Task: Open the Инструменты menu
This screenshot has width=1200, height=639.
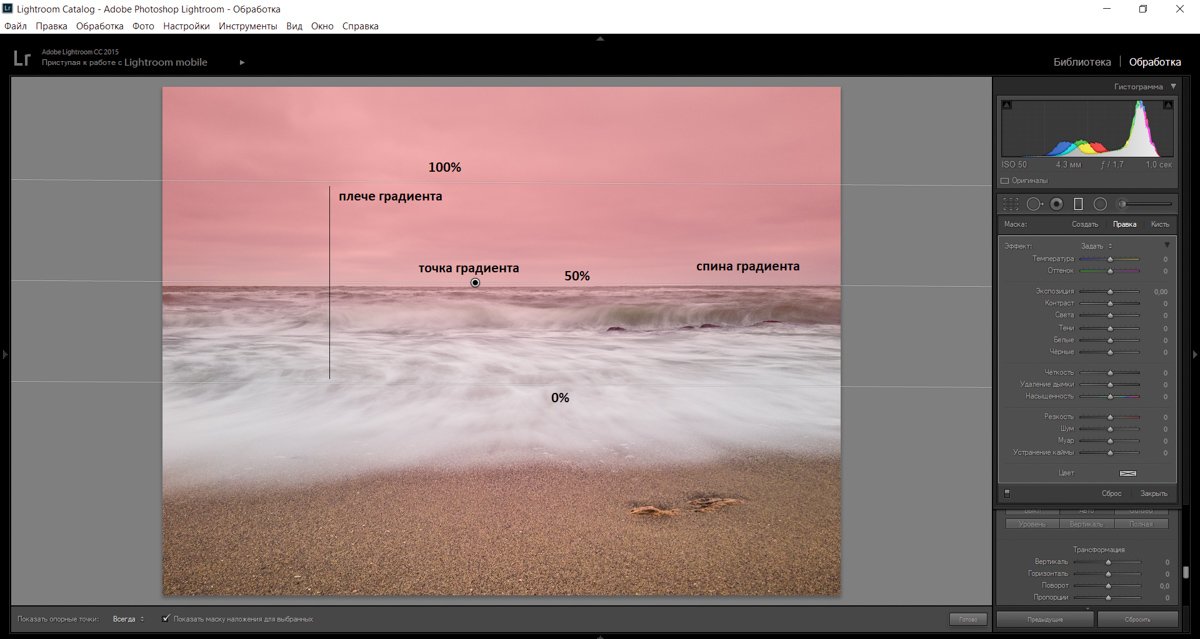Action: tap(248, 26)
